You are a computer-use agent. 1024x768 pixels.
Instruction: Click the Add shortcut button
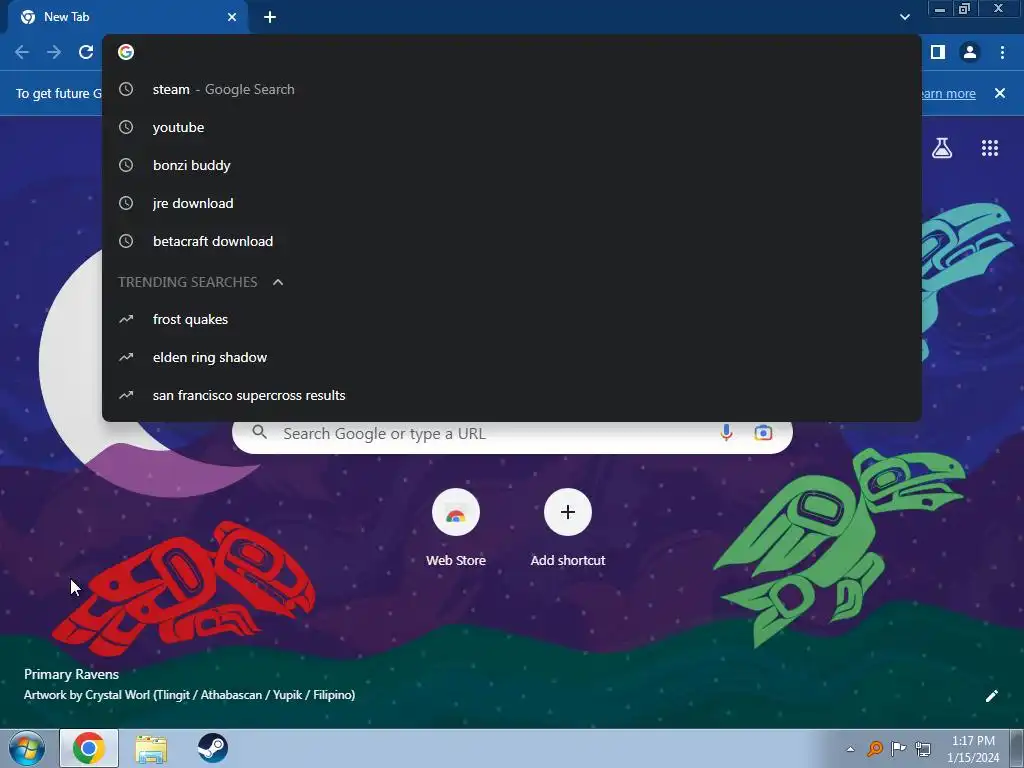coord(568,527)
